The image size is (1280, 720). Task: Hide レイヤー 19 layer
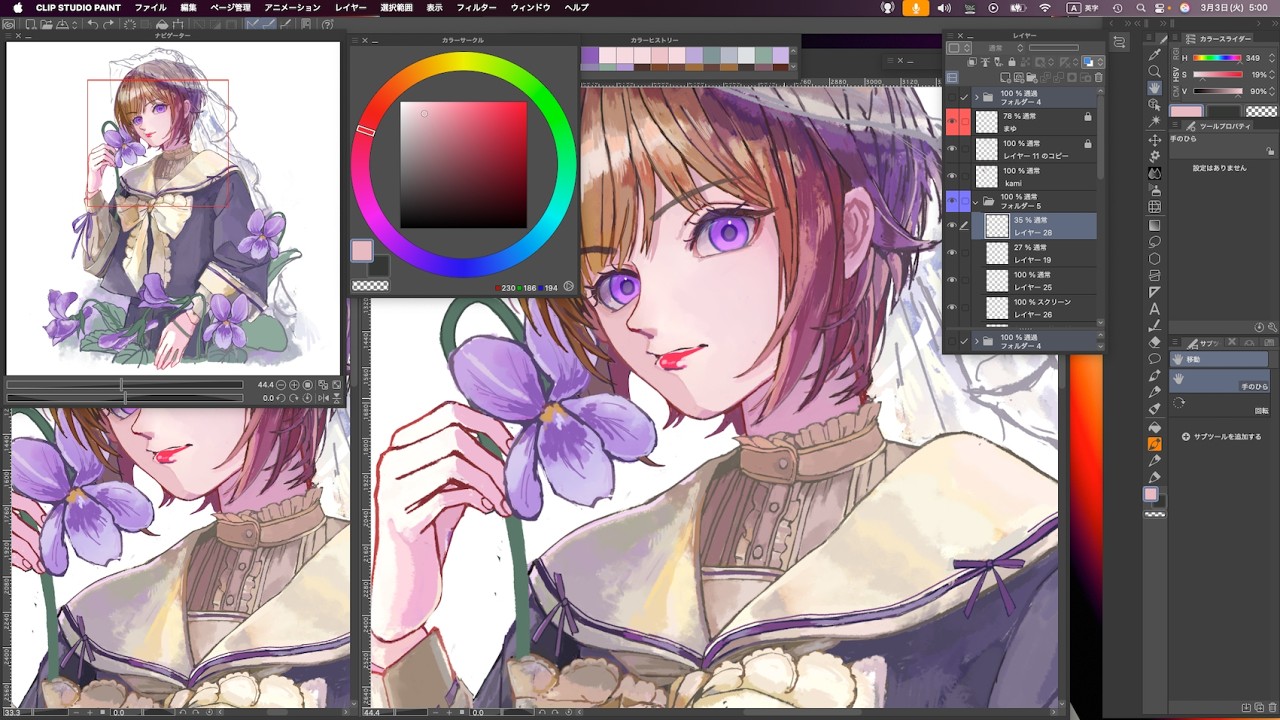coord(951,253)
